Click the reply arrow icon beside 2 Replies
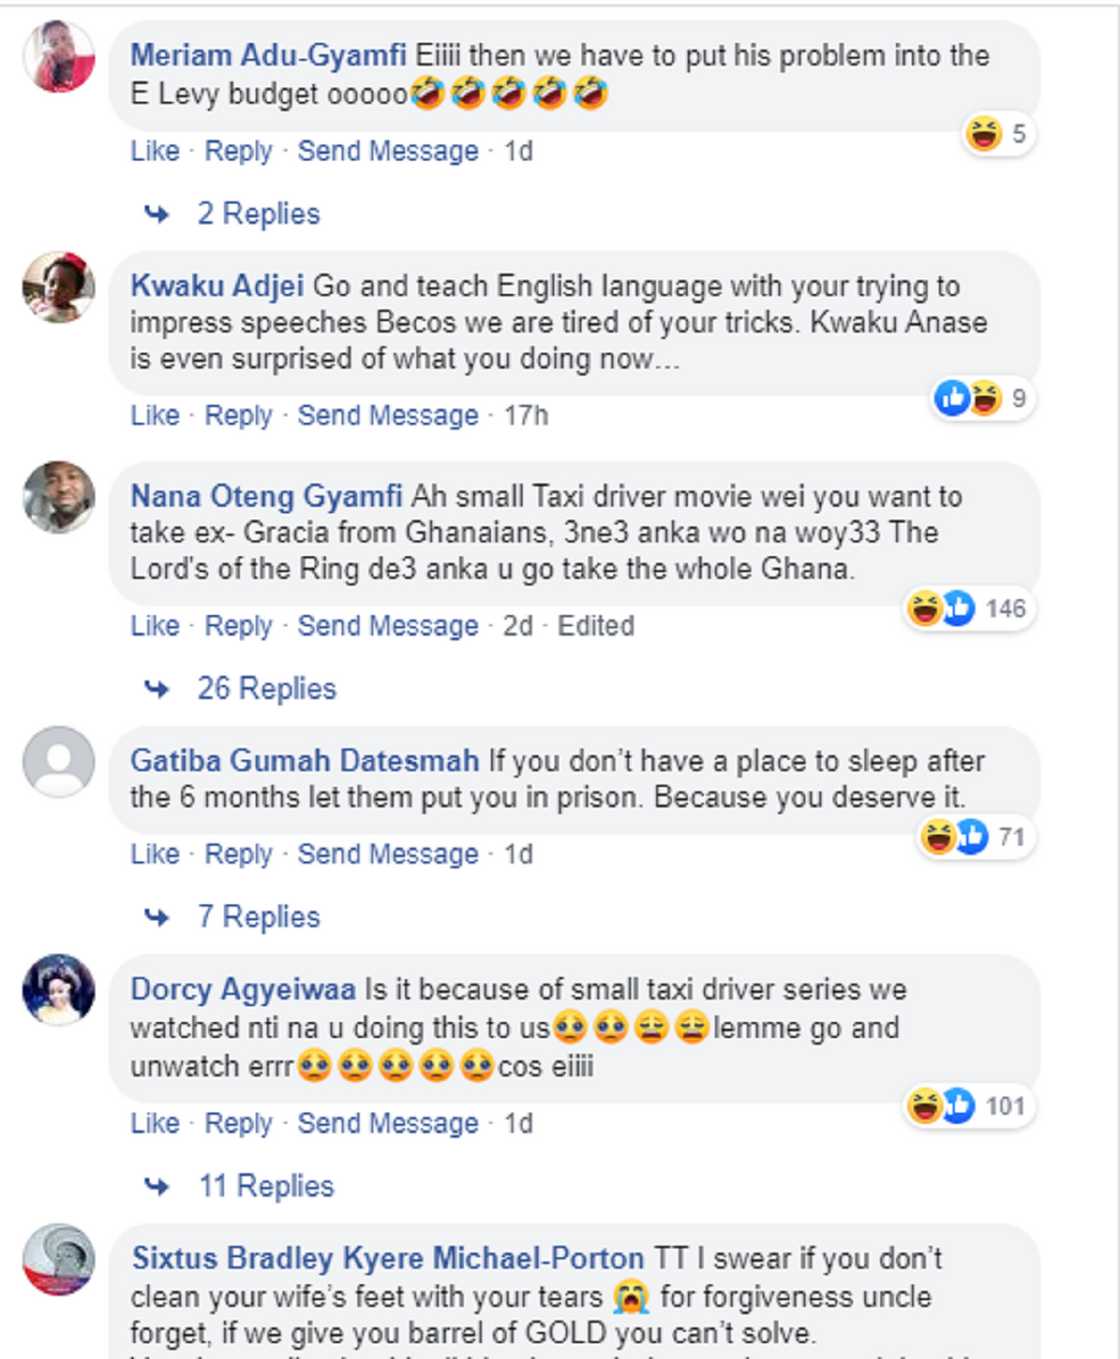This screenshot has width=1120, height=1359. (155, 212)
